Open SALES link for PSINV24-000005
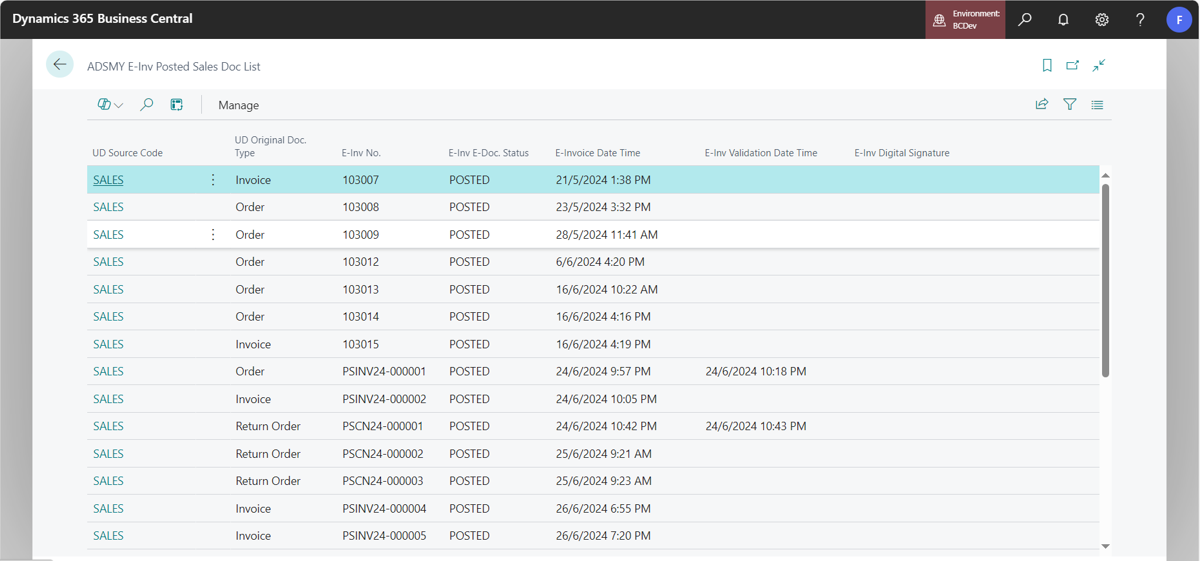 108,536
